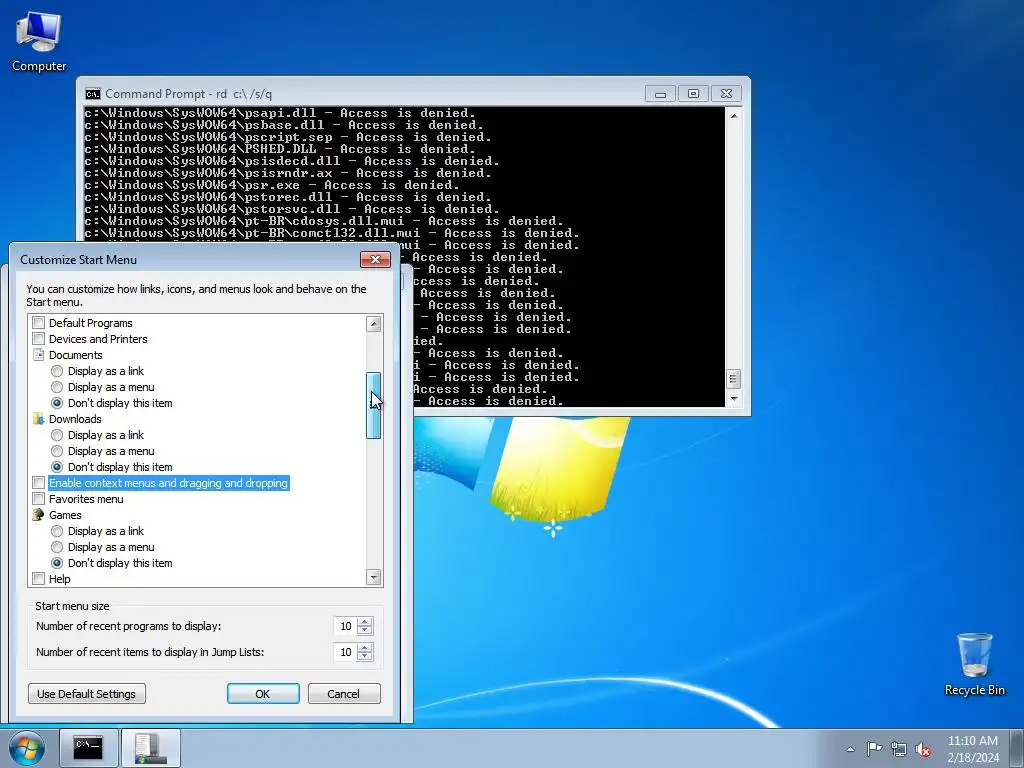Decrease number of recent programs
This screenshot has height=768, width=1024.
(365, 630)
